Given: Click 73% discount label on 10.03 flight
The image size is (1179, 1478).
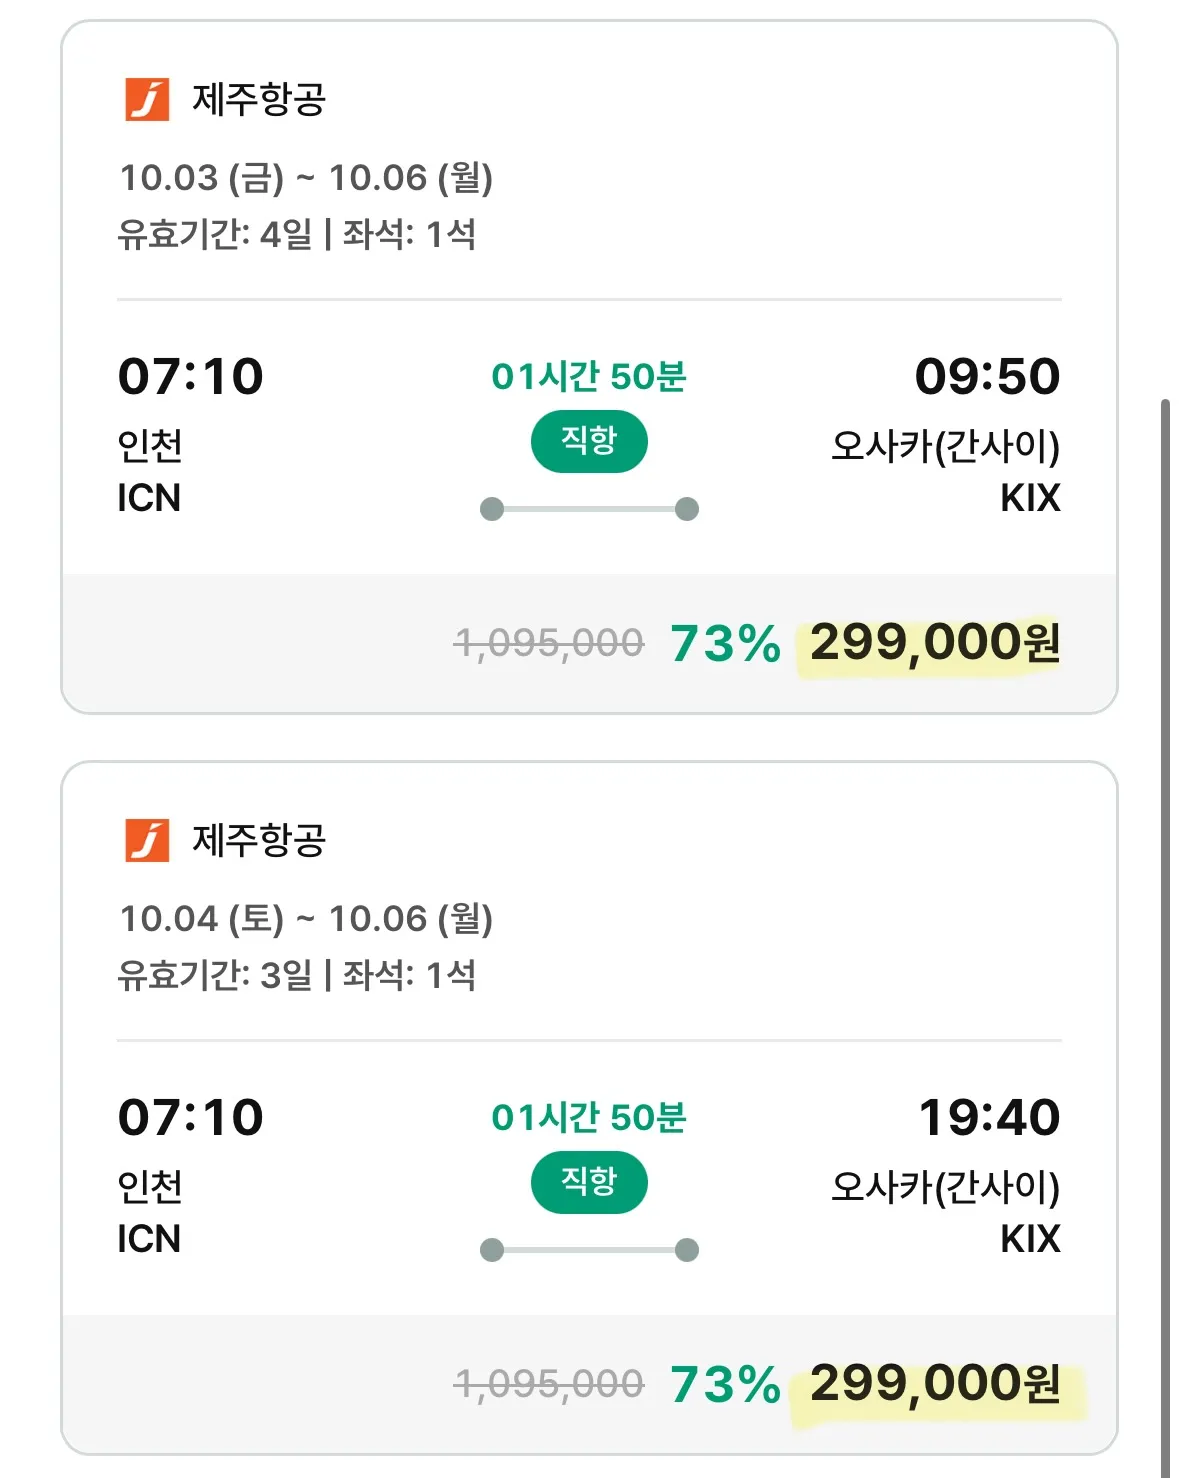Looking at the screenshot, I should (x=725, y=643).
